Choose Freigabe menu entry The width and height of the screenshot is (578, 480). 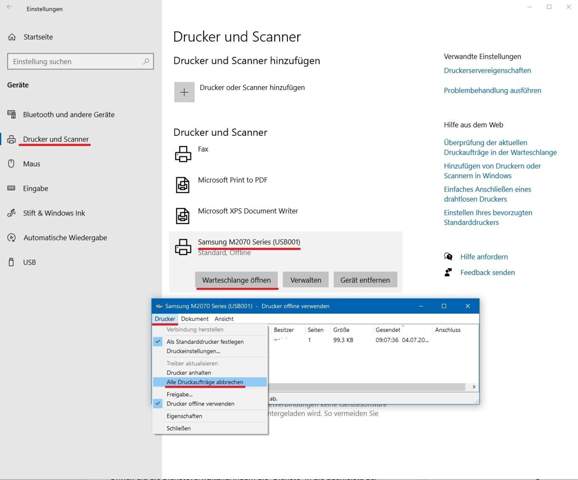[x=210, y=394]
